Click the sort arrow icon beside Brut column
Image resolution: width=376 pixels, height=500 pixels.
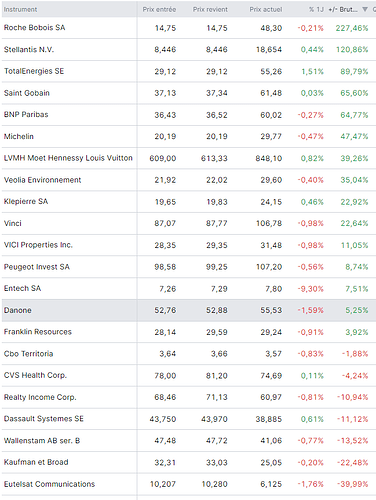pyautogui.click(x=365, y=9)
